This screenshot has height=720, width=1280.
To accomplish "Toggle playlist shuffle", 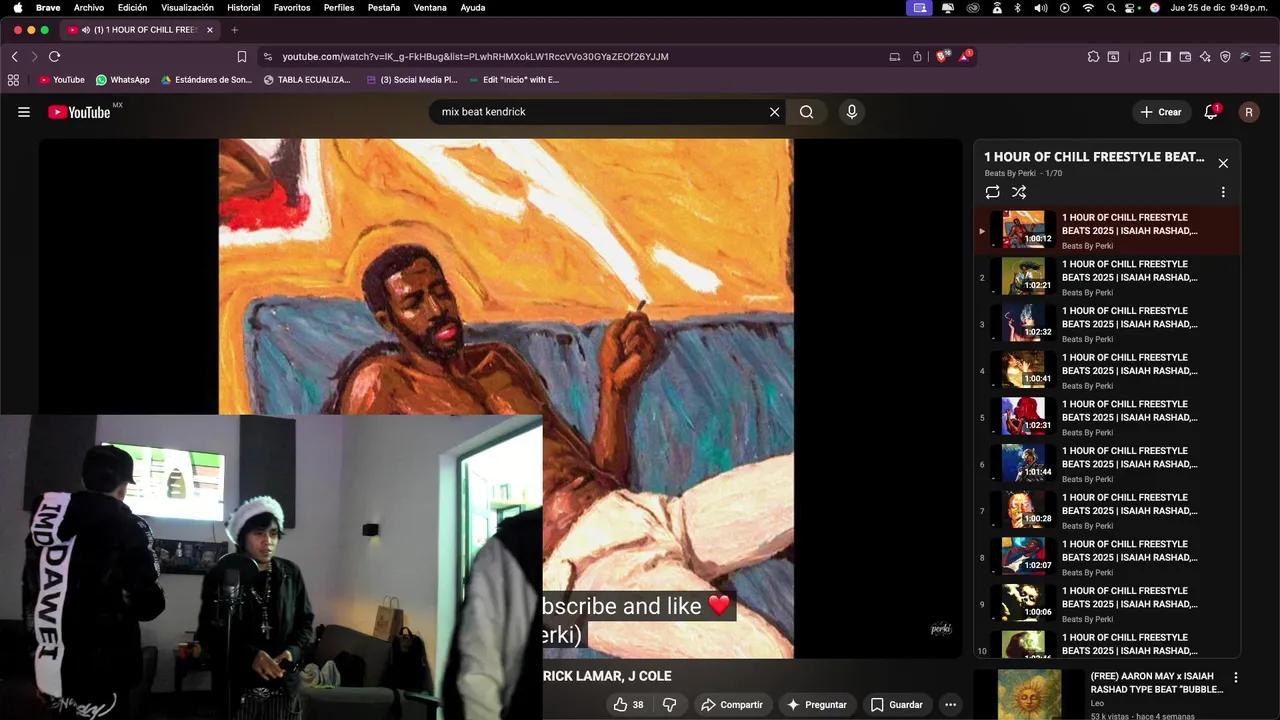I will (1019, 192).
